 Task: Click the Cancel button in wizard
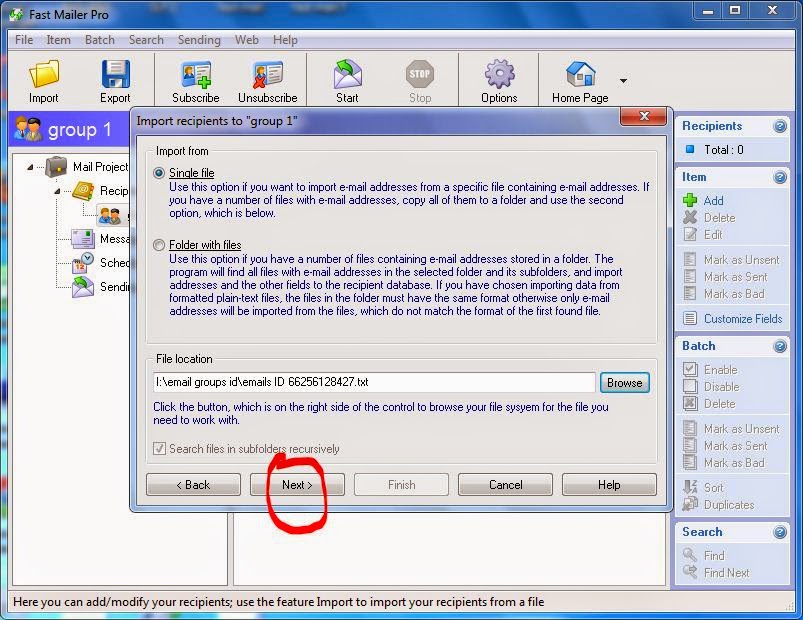pyautogui.click(x=505, y=484)
